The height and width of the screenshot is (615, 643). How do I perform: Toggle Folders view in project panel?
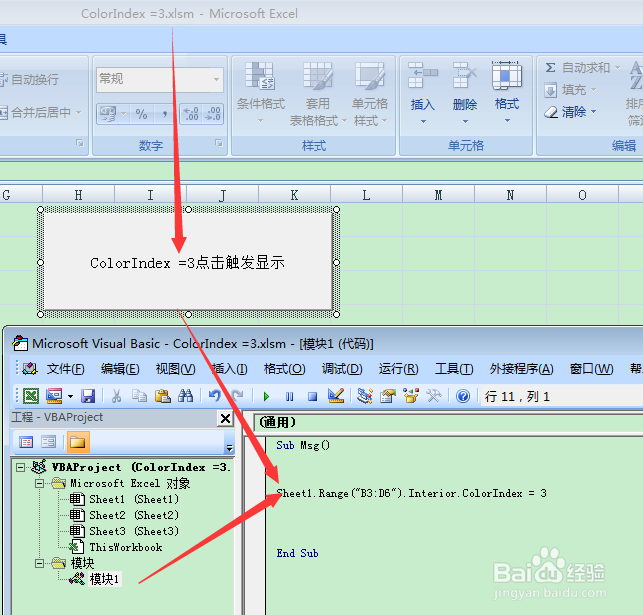pos(78,442)
